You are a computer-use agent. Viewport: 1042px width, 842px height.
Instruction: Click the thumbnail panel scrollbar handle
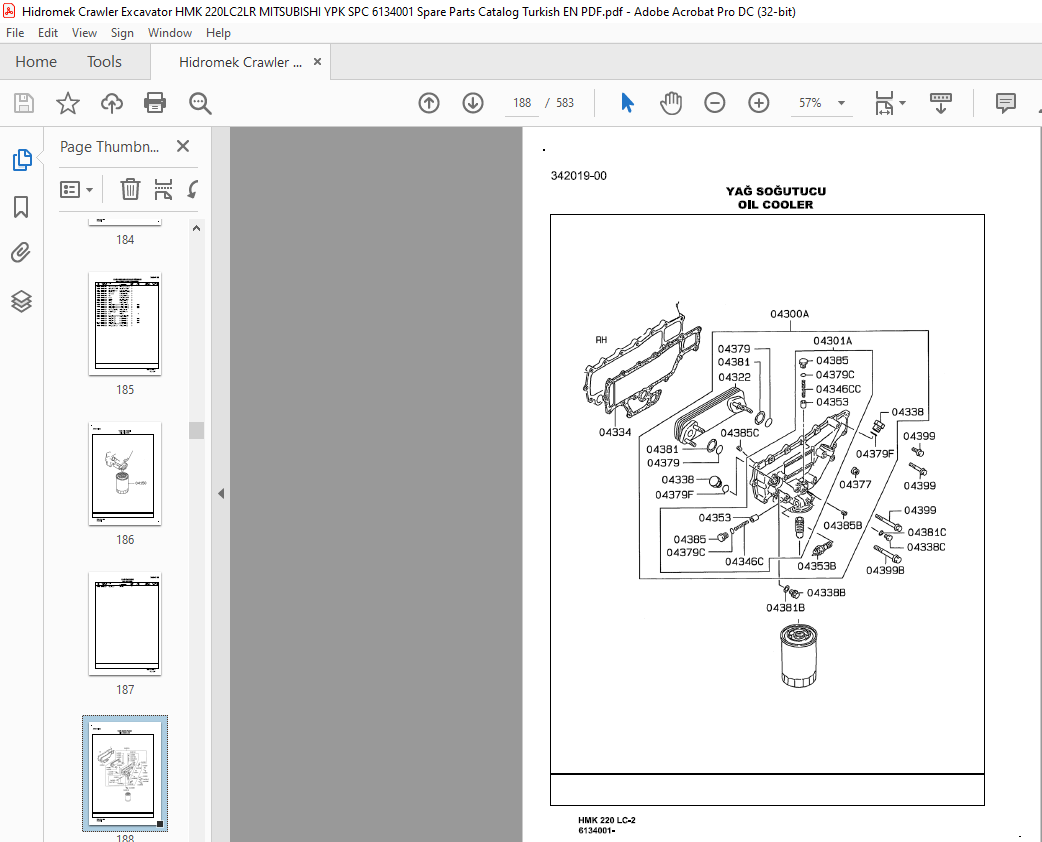point(196,430)
